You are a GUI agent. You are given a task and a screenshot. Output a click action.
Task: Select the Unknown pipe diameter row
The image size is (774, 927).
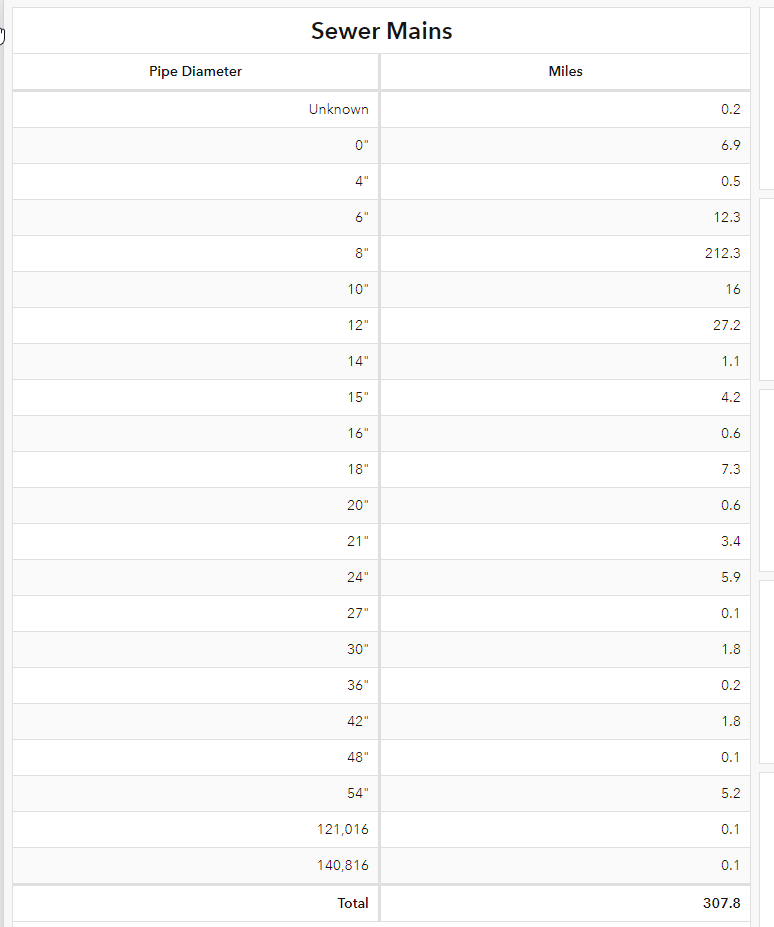(338, 110)
